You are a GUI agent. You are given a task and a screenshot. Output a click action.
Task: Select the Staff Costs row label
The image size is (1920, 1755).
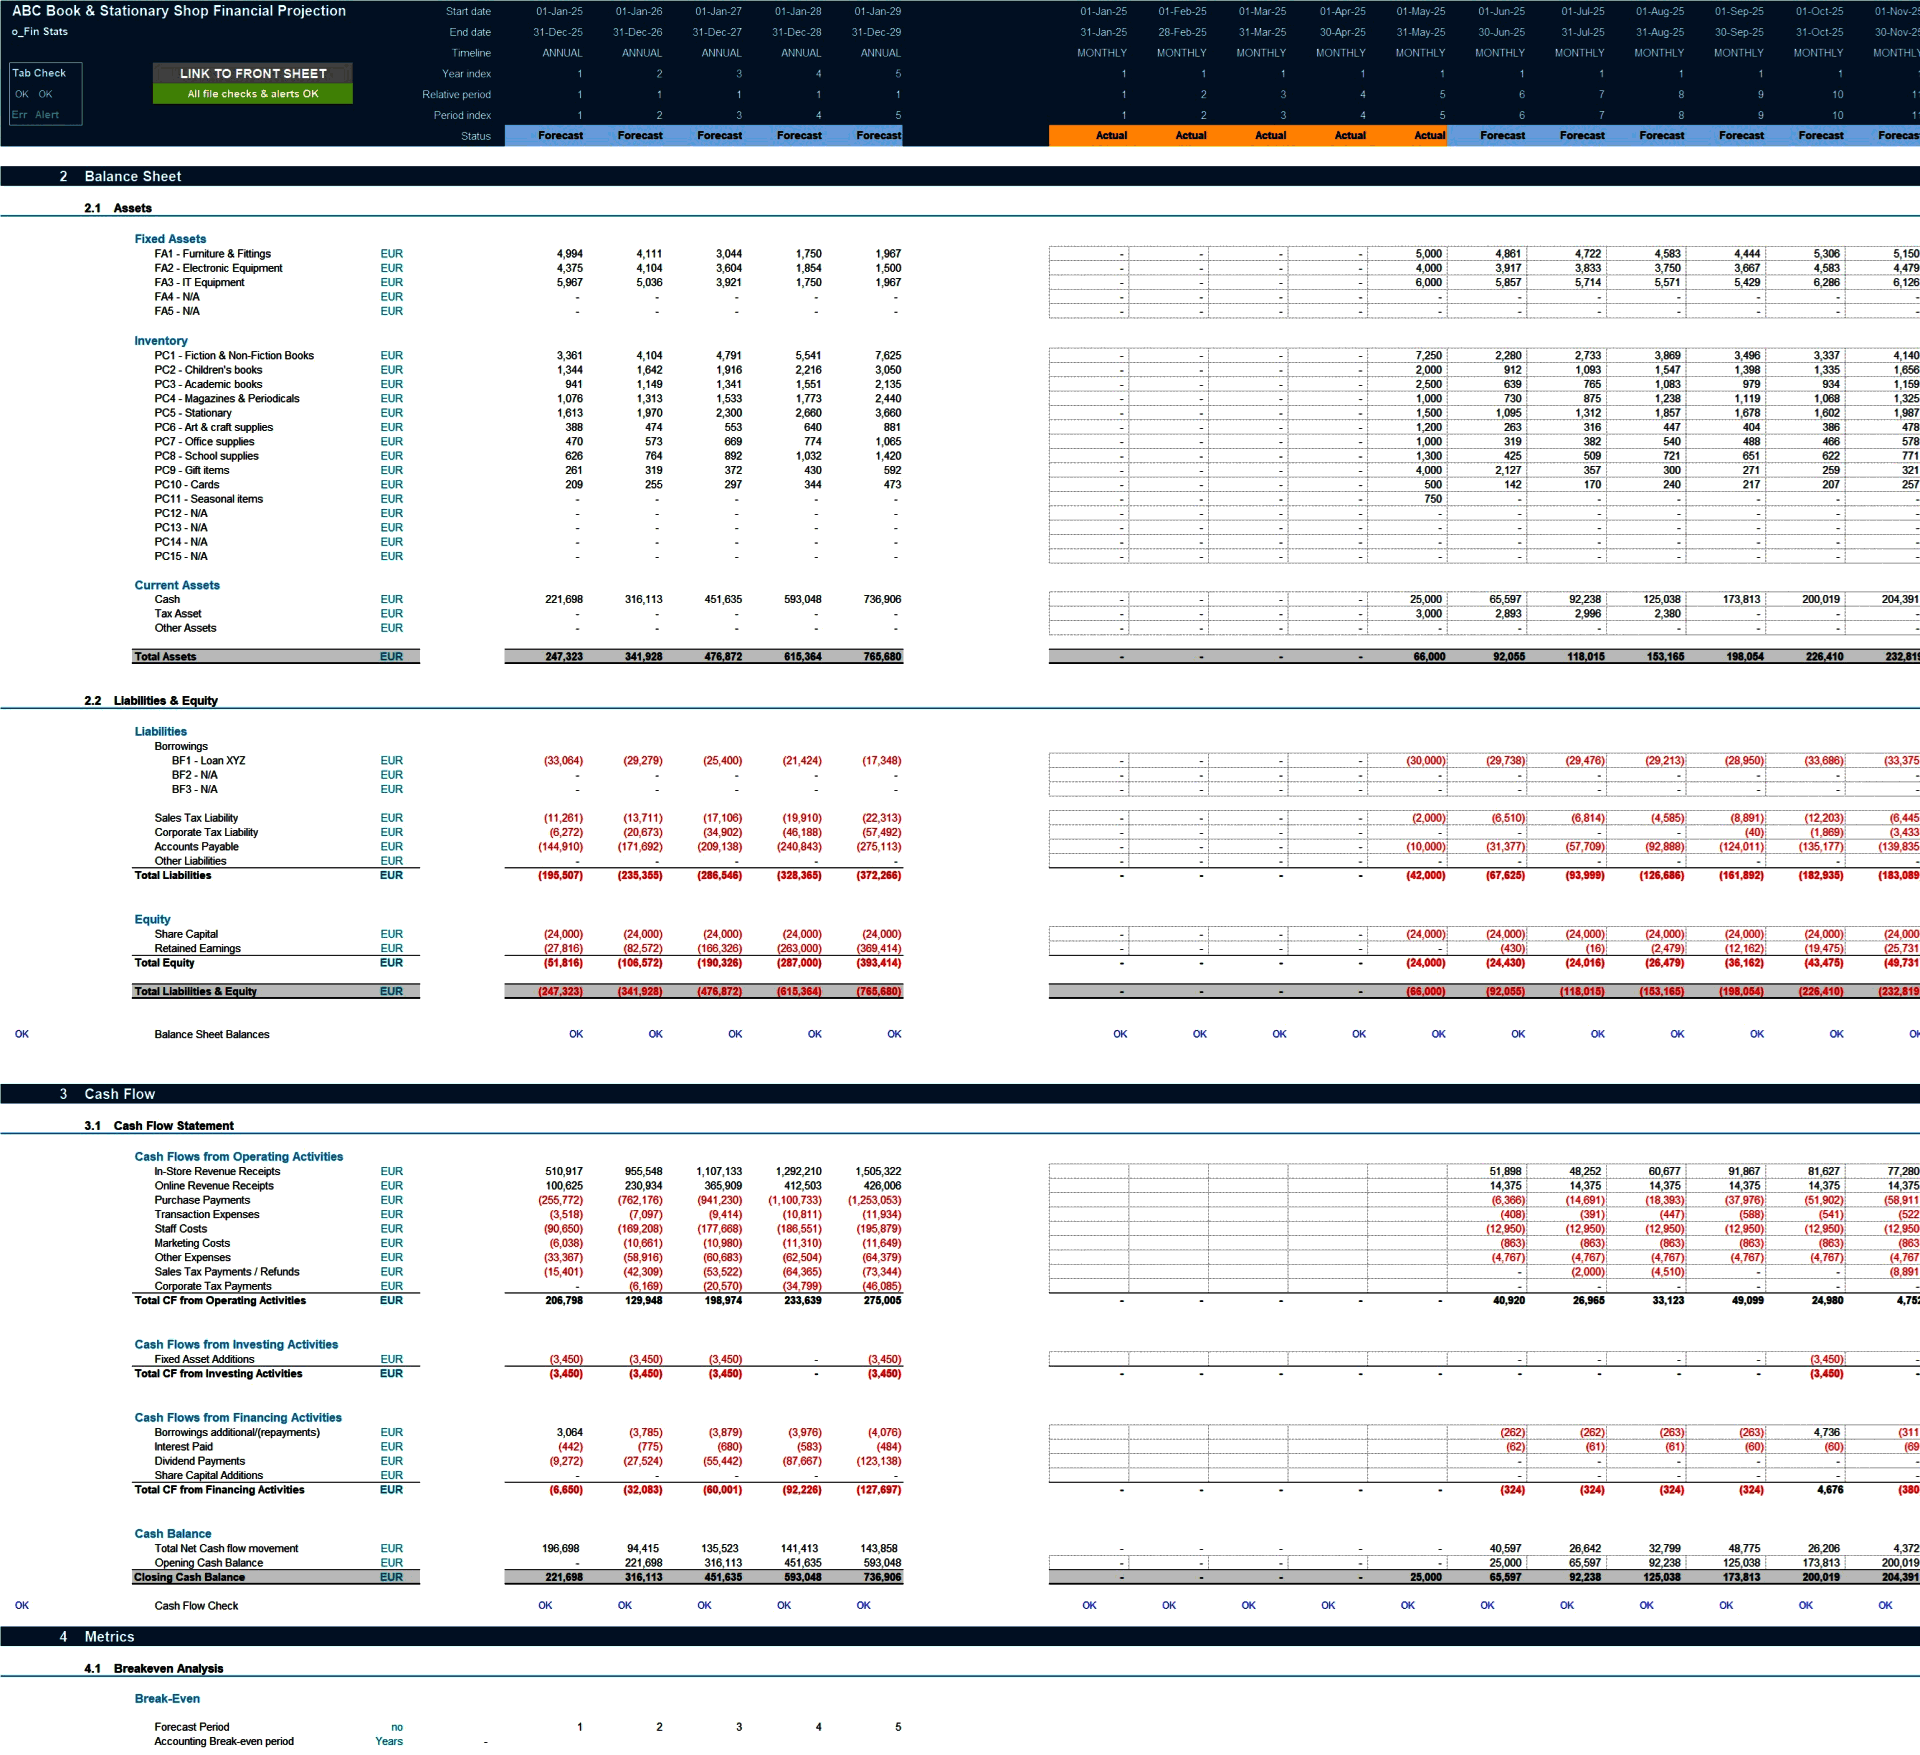181,1229
